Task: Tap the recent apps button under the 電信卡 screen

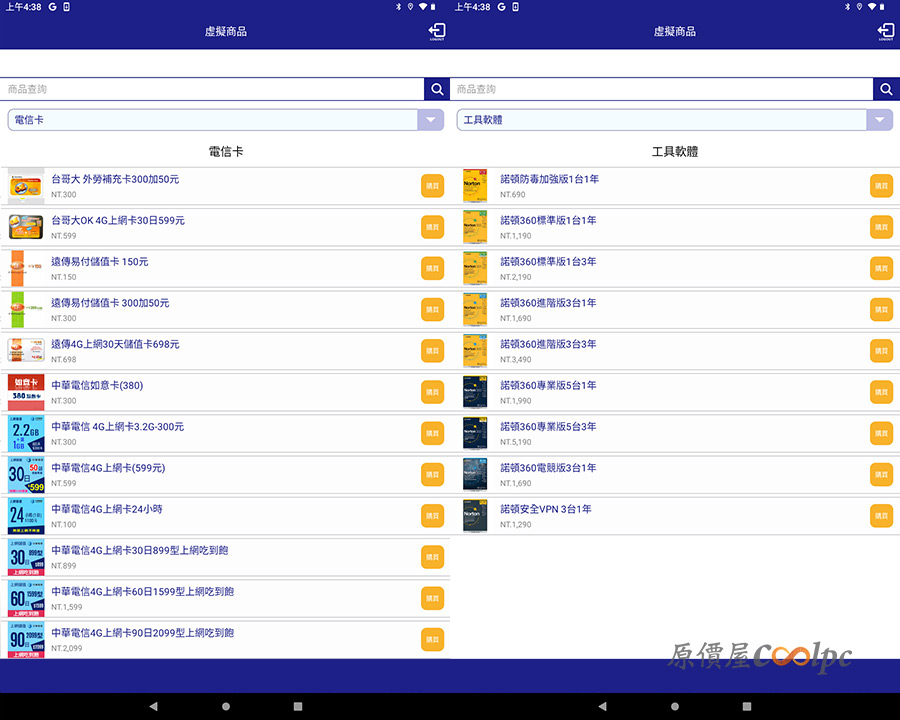Action: click(x=298, y=706)
